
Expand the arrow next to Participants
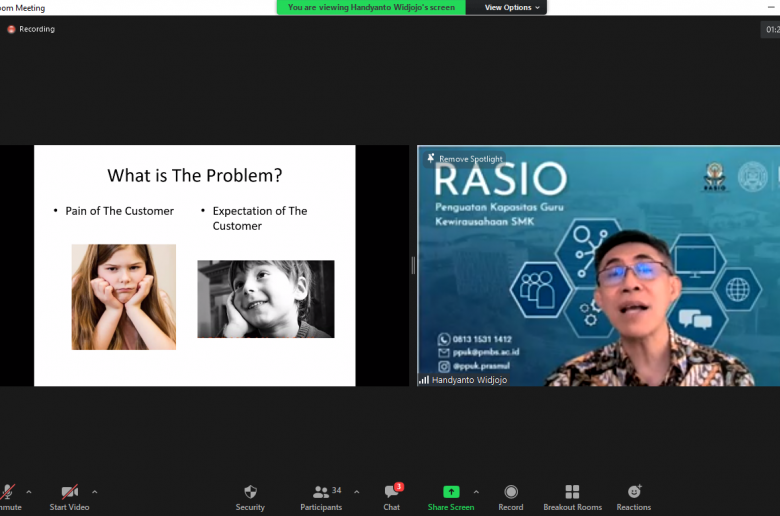click(x=357, y=491)
